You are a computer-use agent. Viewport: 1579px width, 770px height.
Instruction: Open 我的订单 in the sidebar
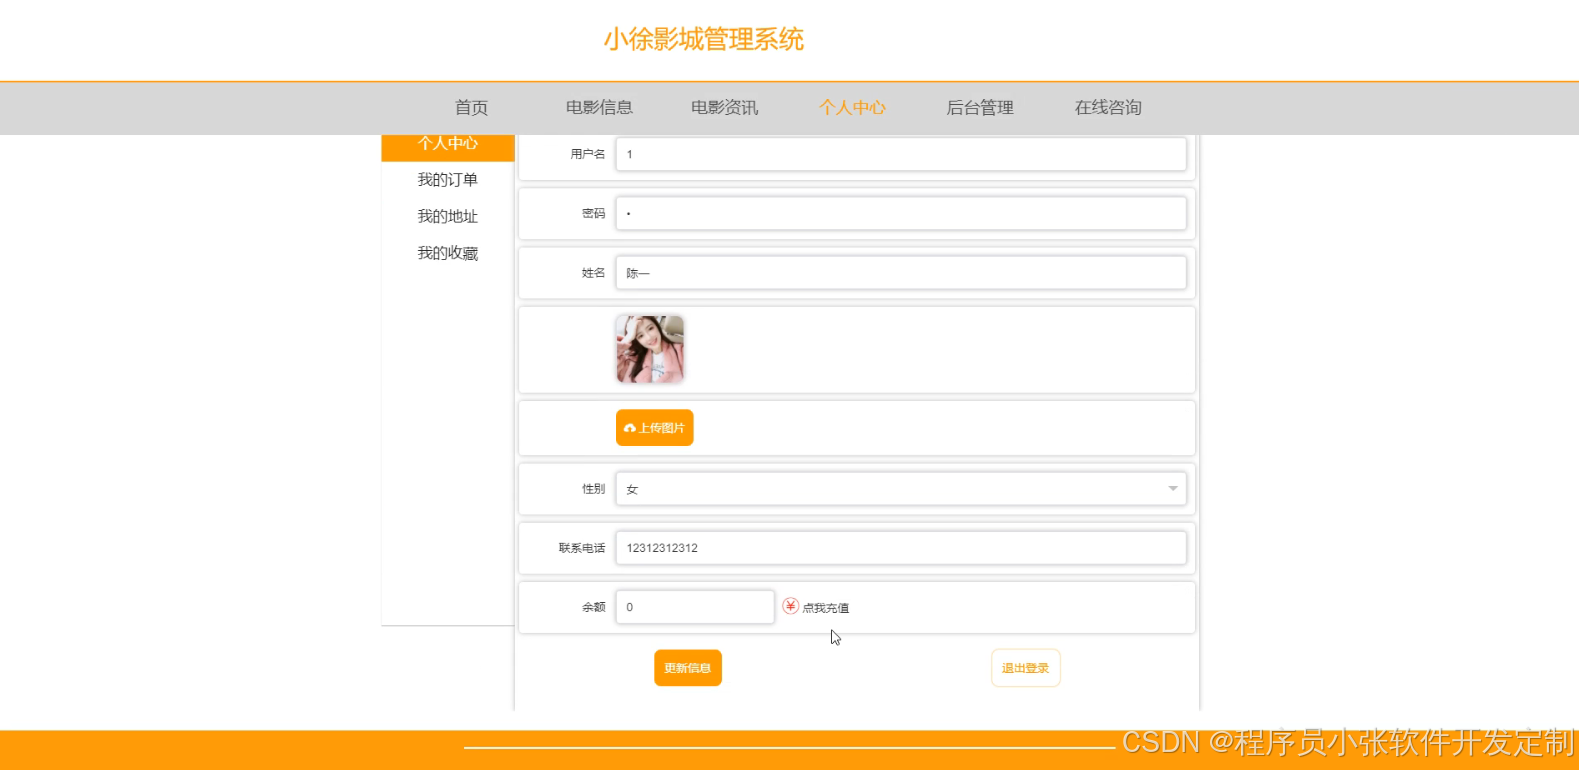[x=448, y=180]
